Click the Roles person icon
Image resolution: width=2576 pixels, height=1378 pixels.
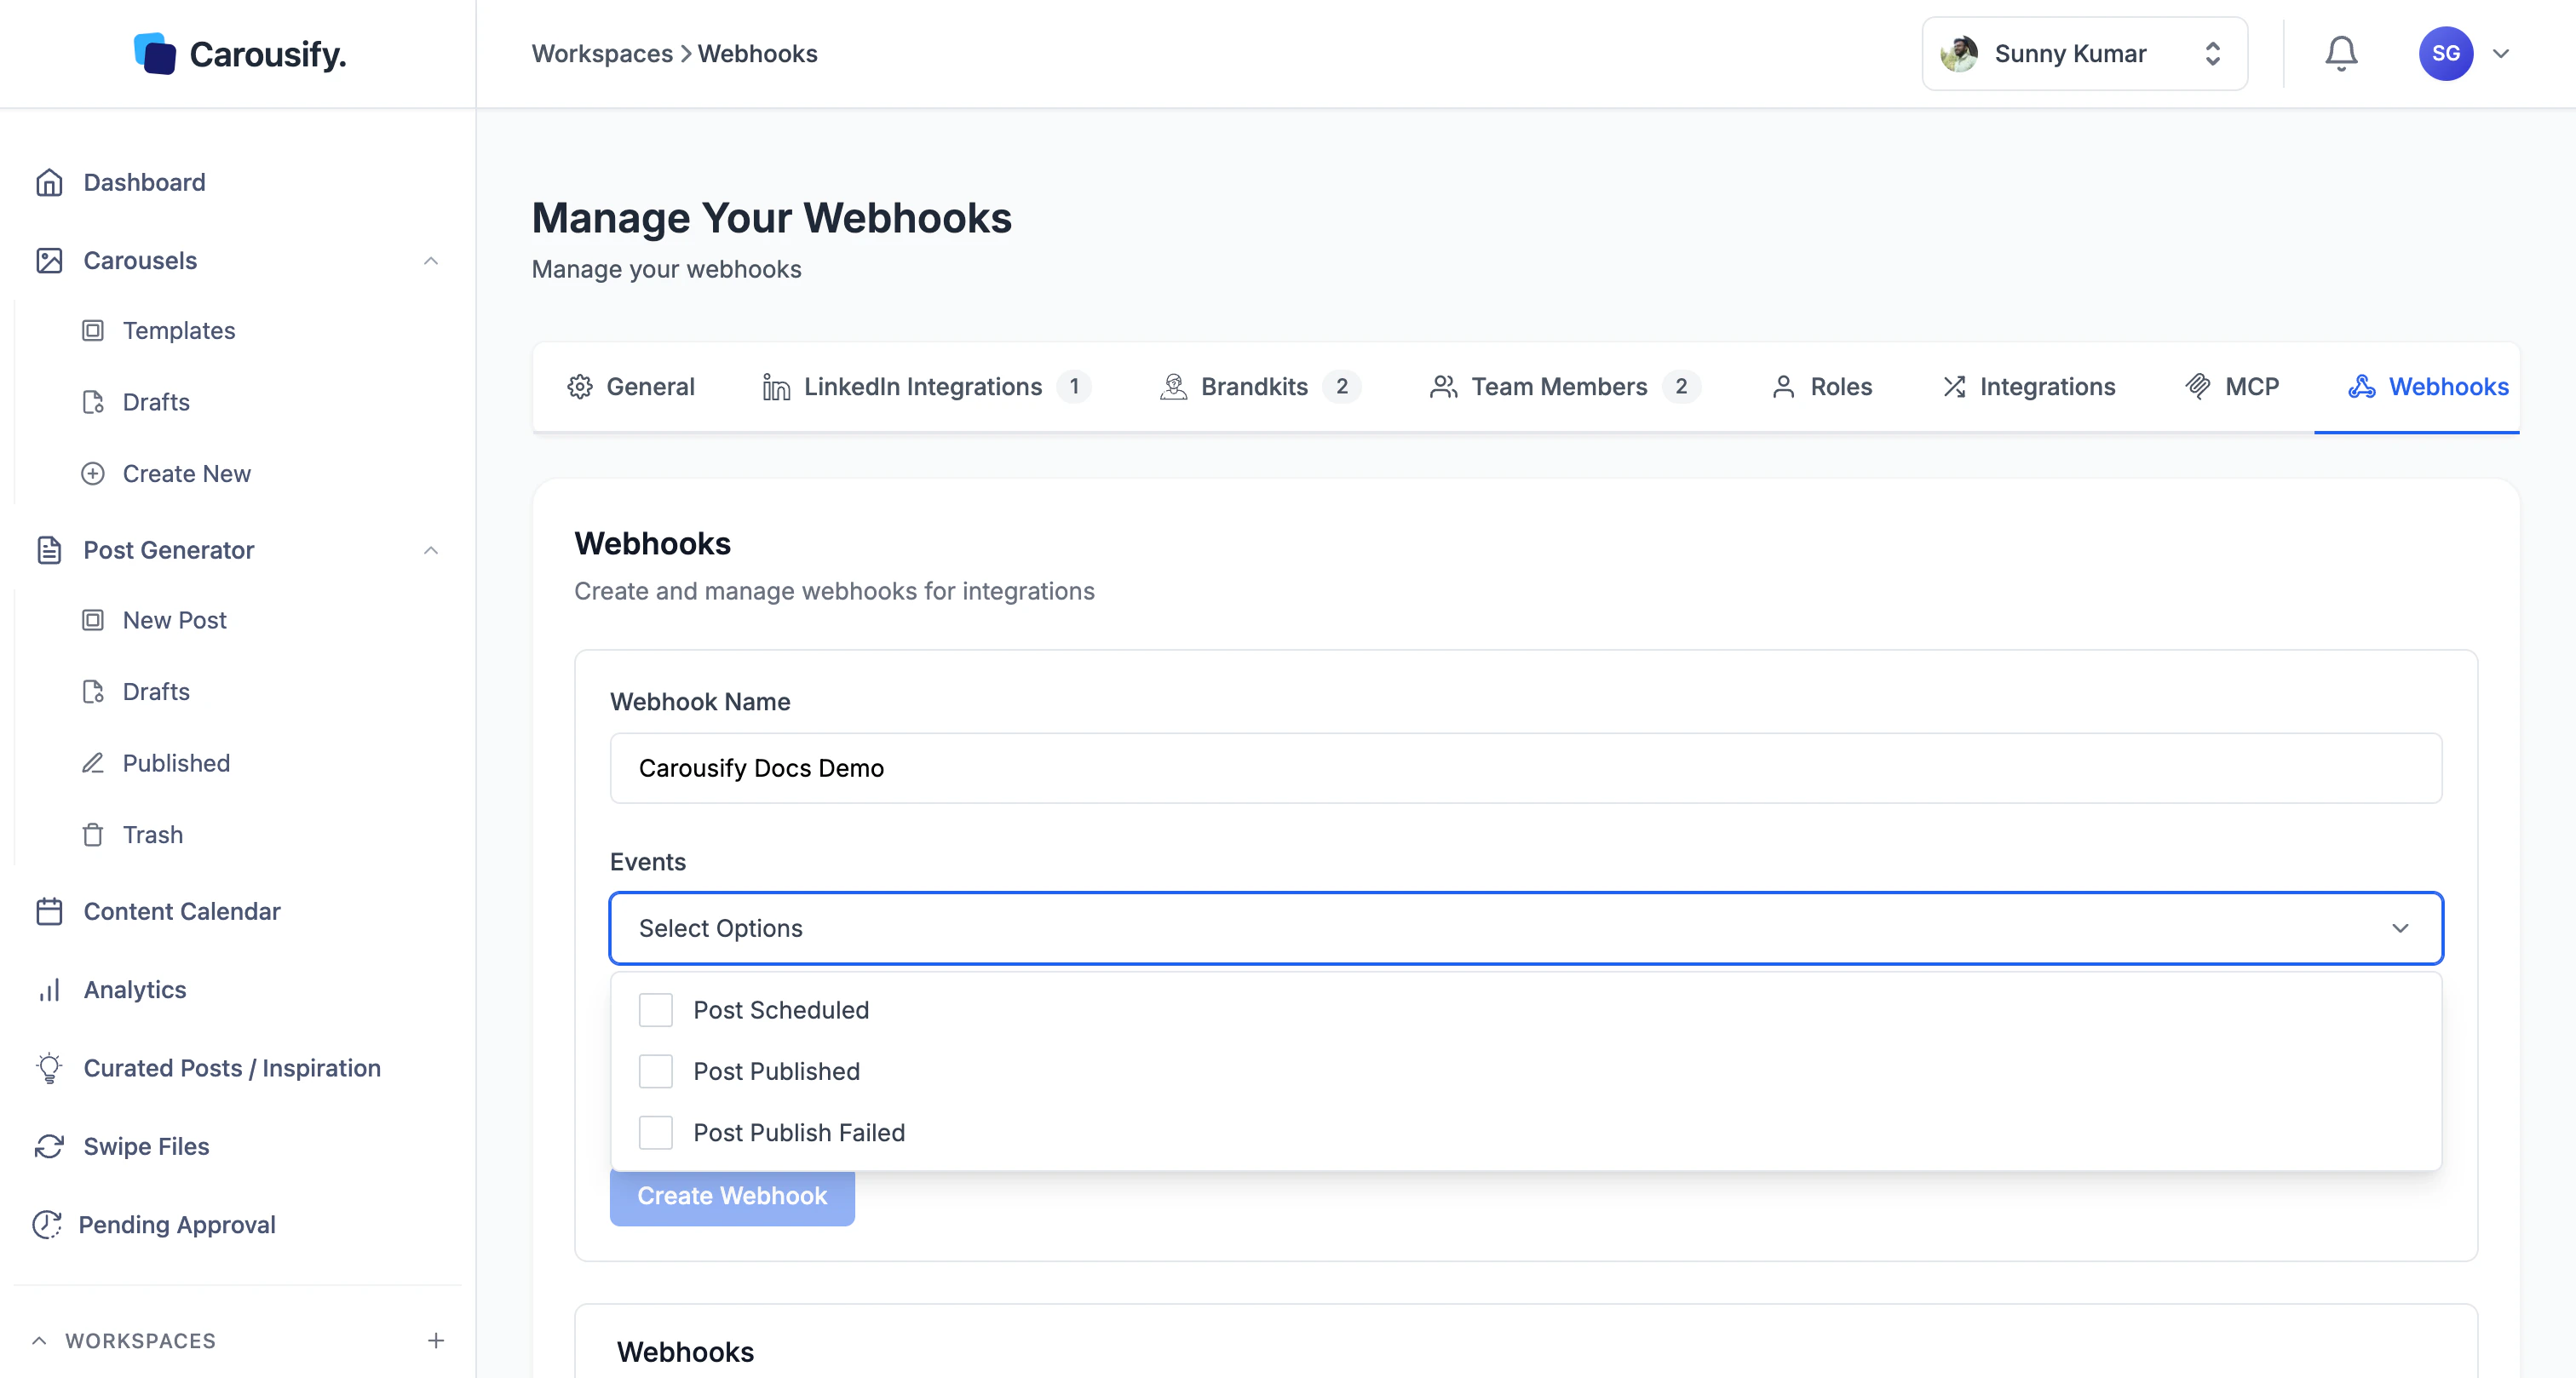[1783, 387]
